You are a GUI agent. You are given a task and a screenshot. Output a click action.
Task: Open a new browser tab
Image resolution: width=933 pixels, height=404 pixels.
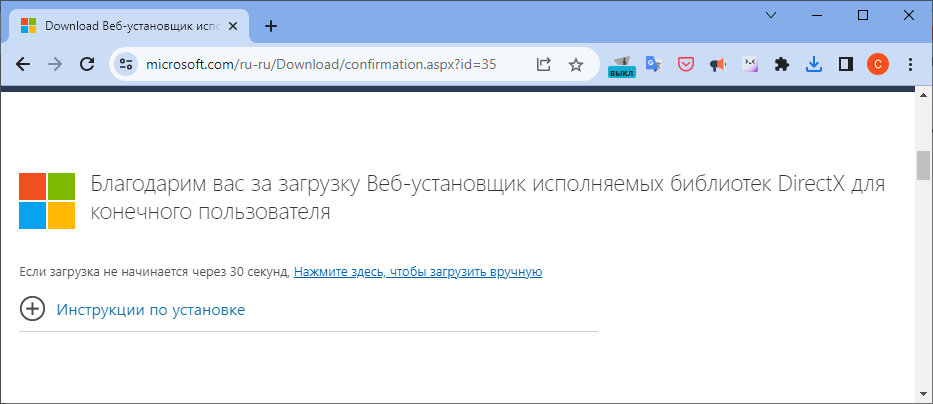coord(271,26)
